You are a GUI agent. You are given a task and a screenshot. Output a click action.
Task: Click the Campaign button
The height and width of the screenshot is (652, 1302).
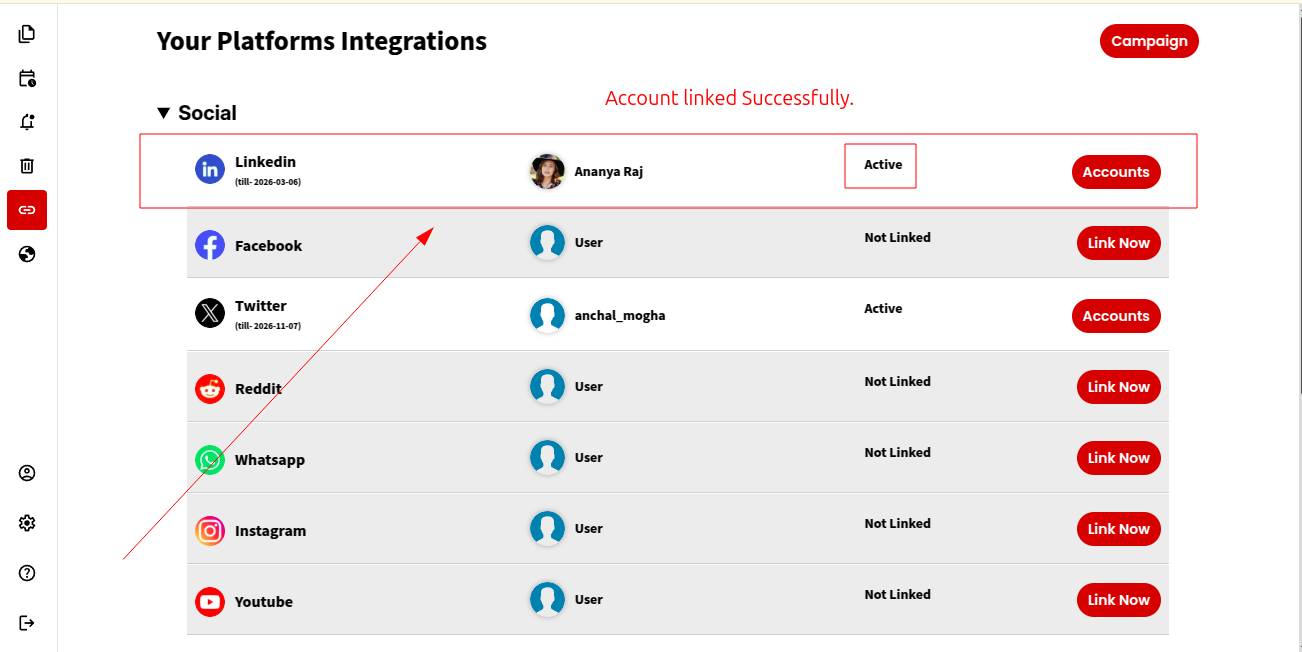pyautogui.click(x=1149, y=41)
